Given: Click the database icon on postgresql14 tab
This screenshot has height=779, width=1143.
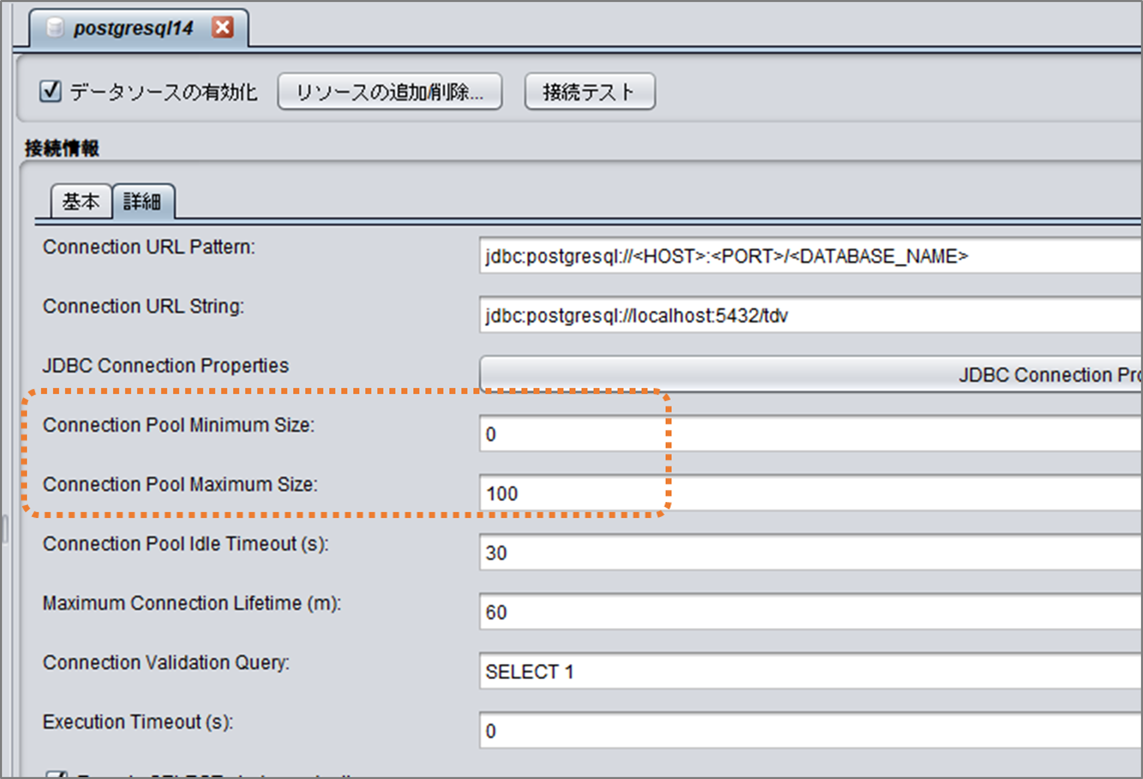Looking at the screenshot, I should (55, 28).
